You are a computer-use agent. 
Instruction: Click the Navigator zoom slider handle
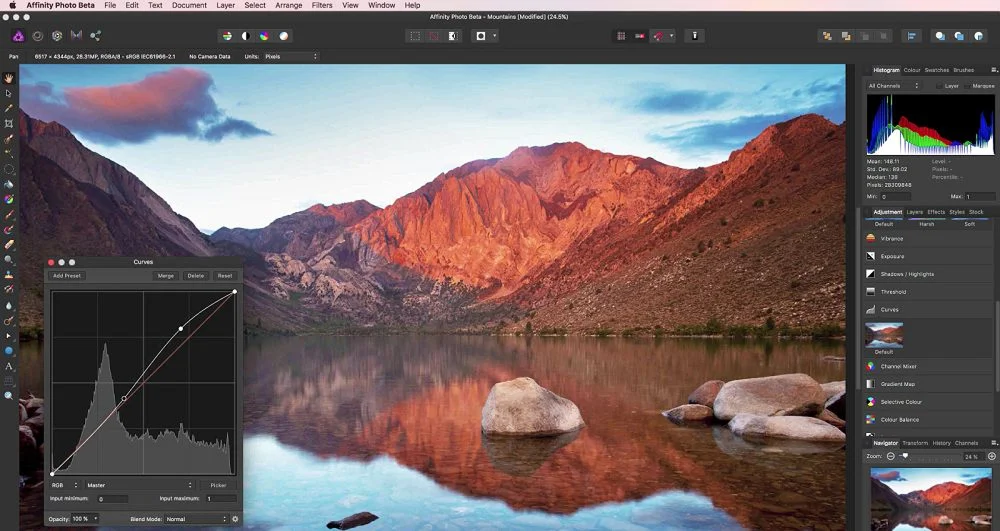(x=904, y=456)
